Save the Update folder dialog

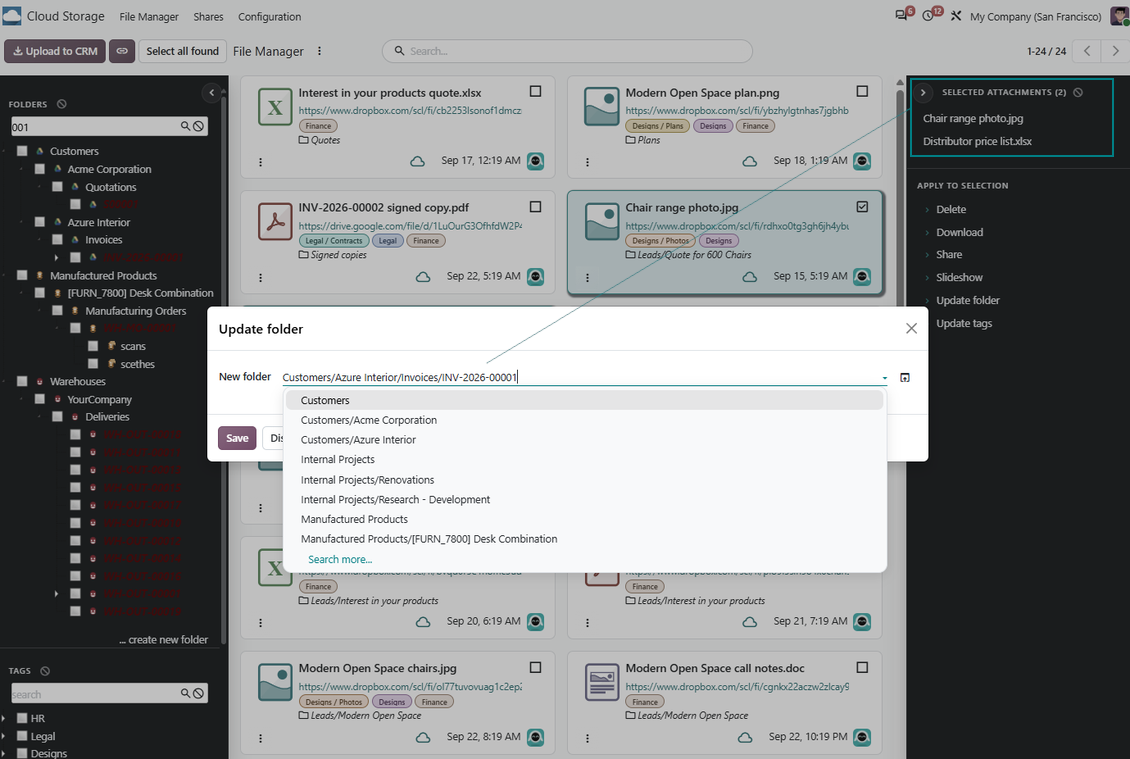tap(237, 438)
